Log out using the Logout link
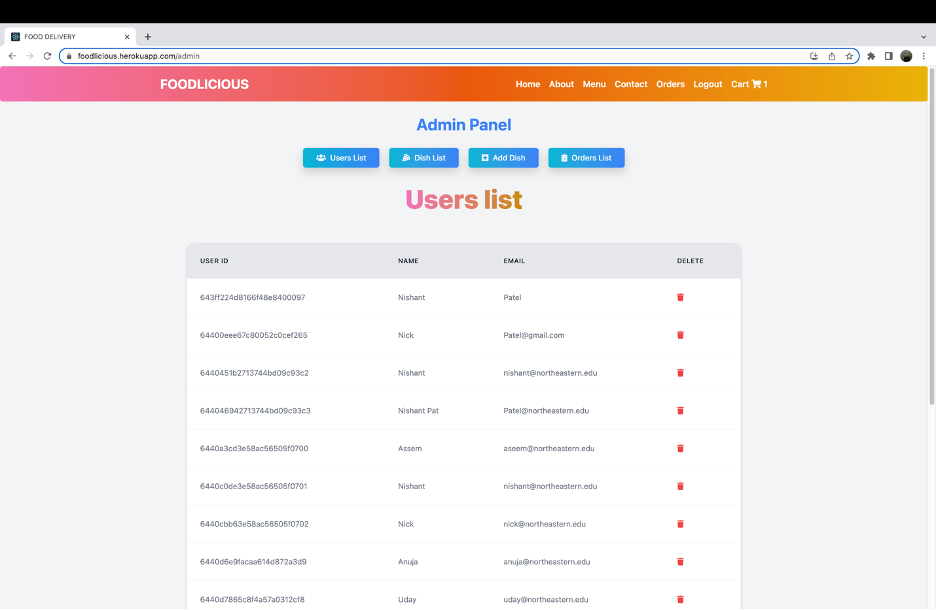This screenshot has height=610, width=936. click(707, 84)
